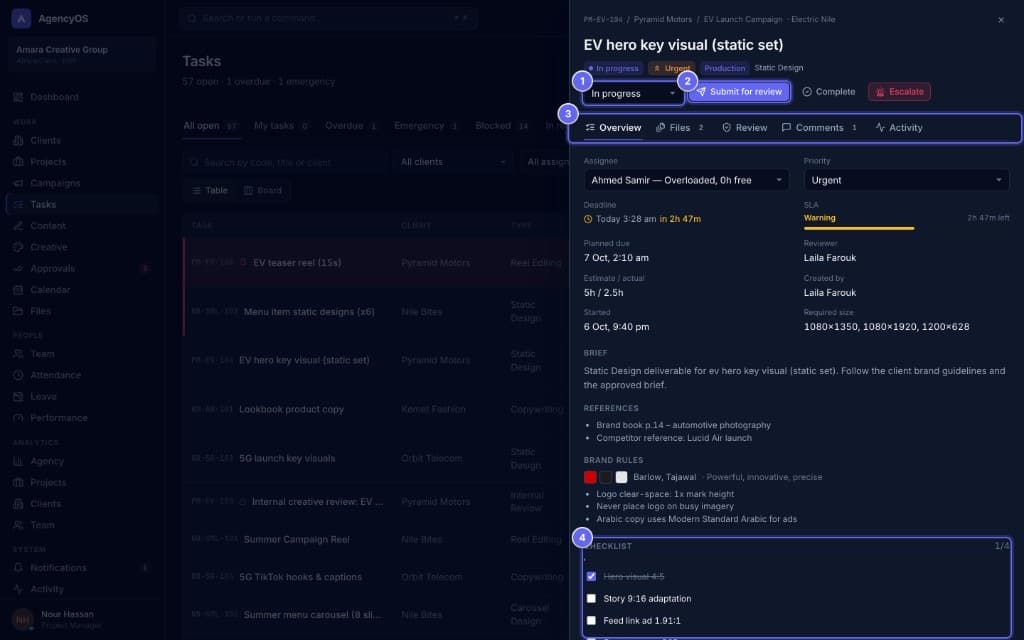Select the My tasks tab
The height and width of the screenshot is (640, 1024).
click(281, 126)
